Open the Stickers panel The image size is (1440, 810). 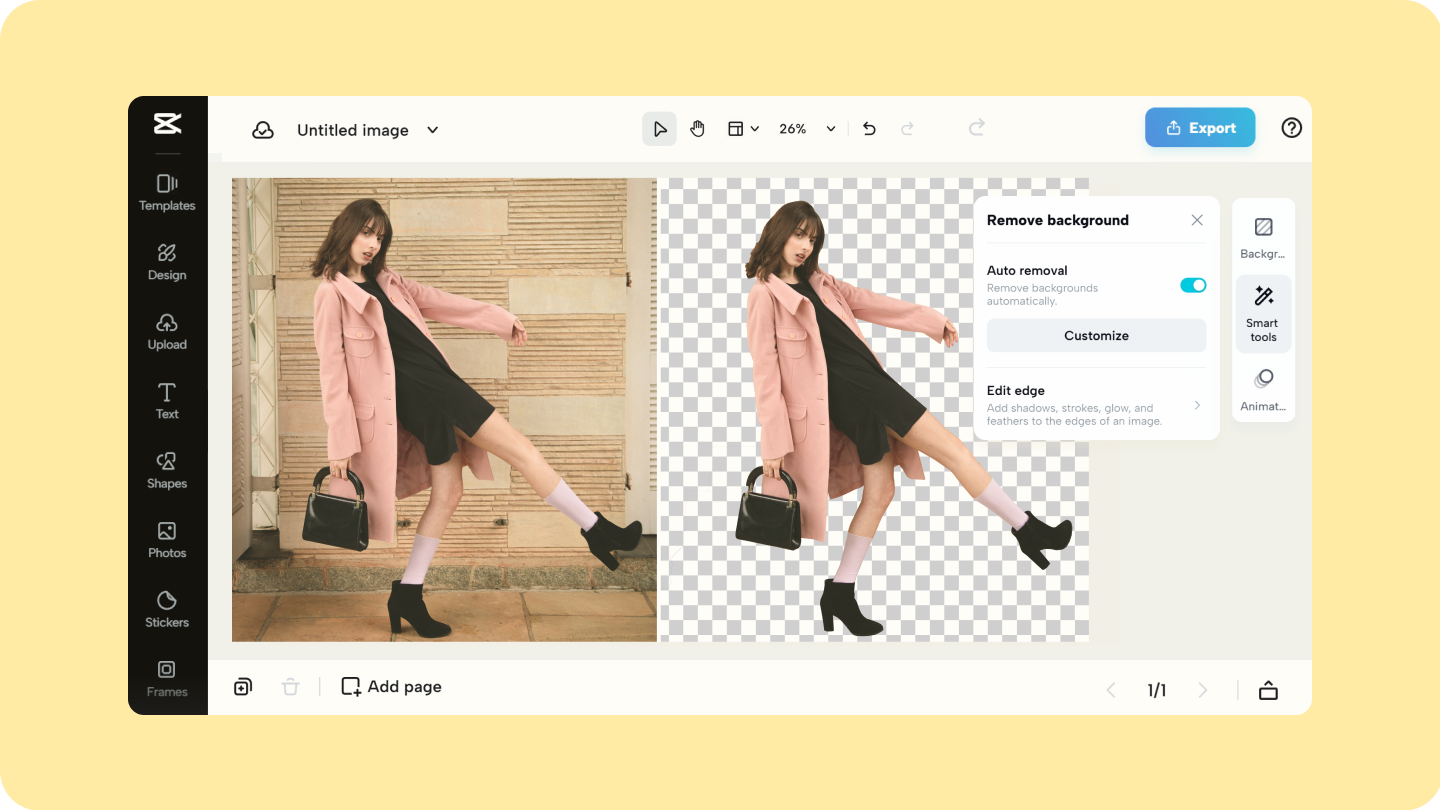[x=167, y=609]
